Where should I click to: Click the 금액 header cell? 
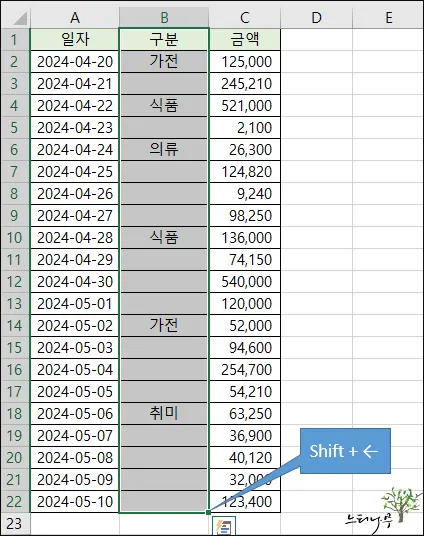click(244, 40)
